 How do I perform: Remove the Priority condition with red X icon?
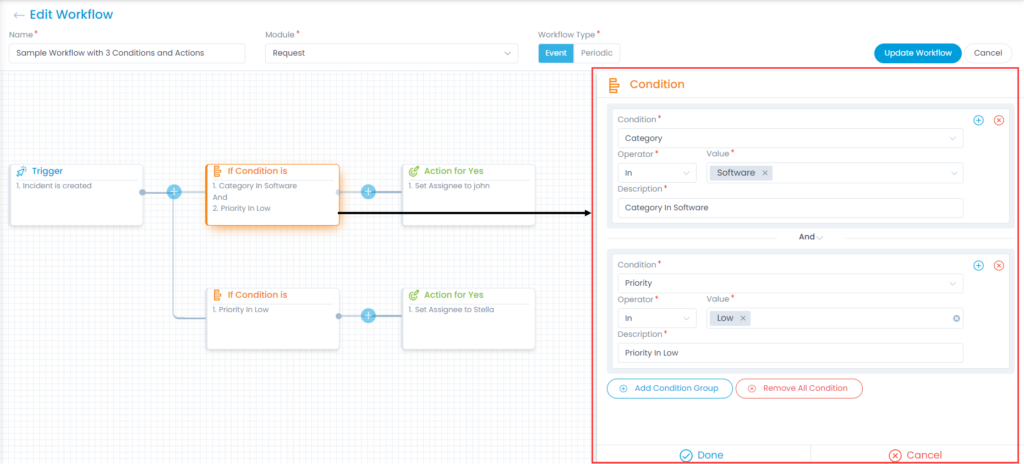[998, 266]
